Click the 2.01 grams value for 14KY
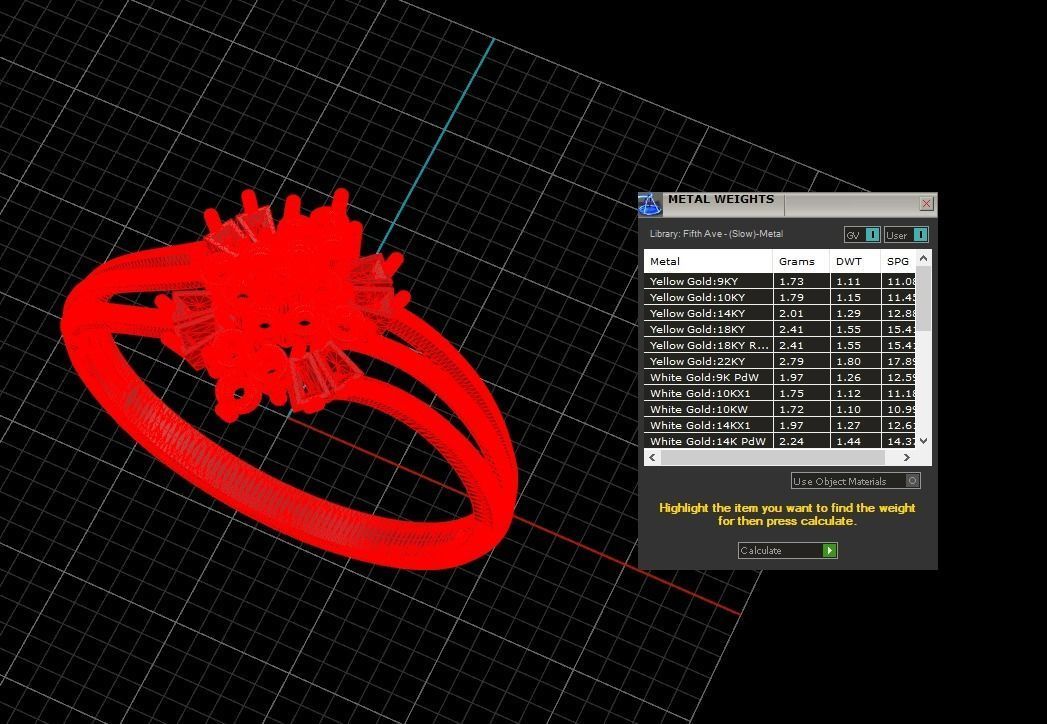The height and width of the screenshot is (724, 1047). click(791, 313)
